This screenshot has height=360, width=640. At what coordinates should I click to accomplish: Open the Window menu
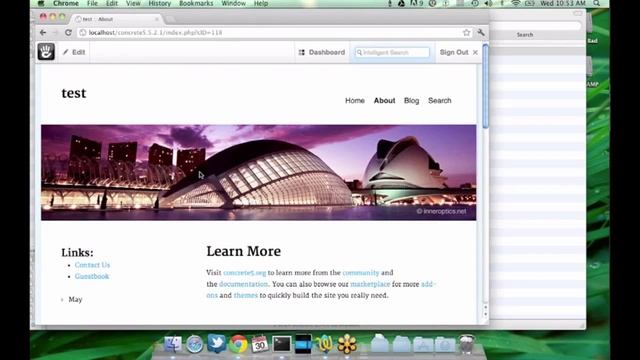pyautogui.click(x=233, y=3)
